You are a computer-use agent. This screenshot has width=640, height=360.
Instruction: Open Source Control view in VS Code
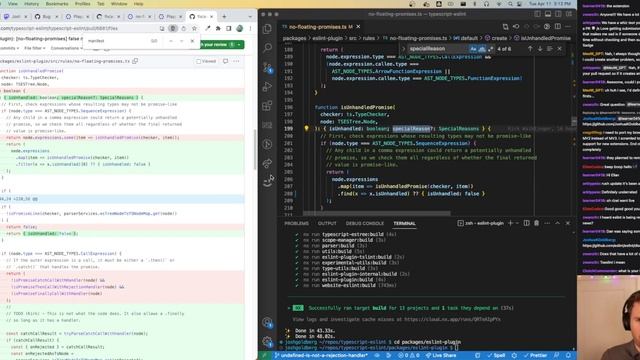(x=267, y=67)
